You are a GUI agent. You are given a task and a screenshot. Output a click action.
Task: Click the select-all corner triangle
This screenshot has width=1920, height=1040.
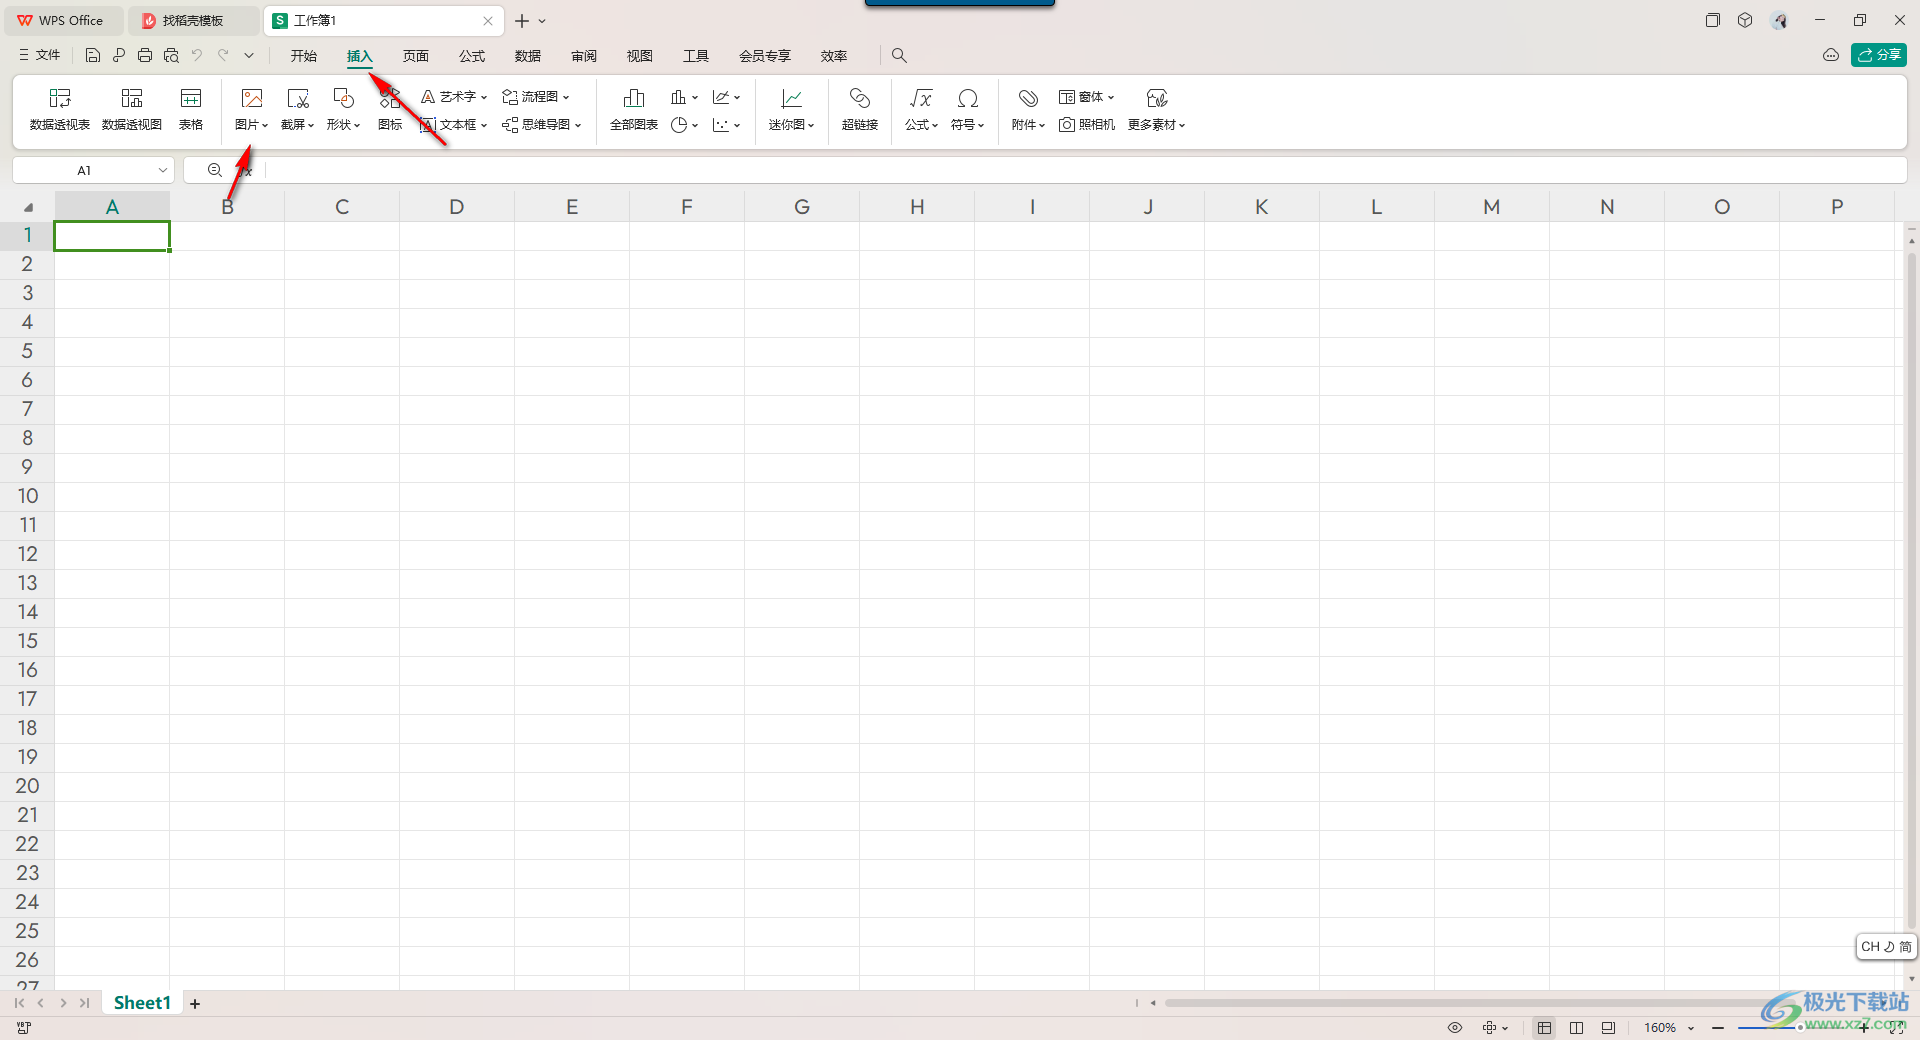click(x=28, y=208)
